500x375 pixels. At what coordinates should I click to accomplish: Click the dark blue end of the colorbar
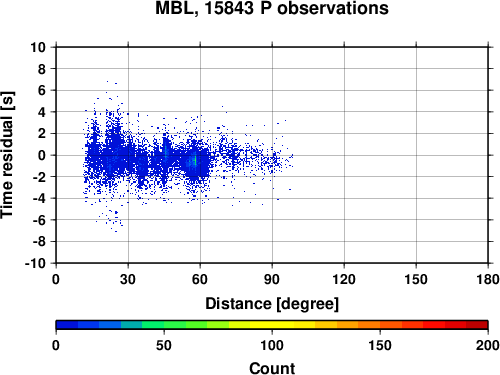[67, 325]
